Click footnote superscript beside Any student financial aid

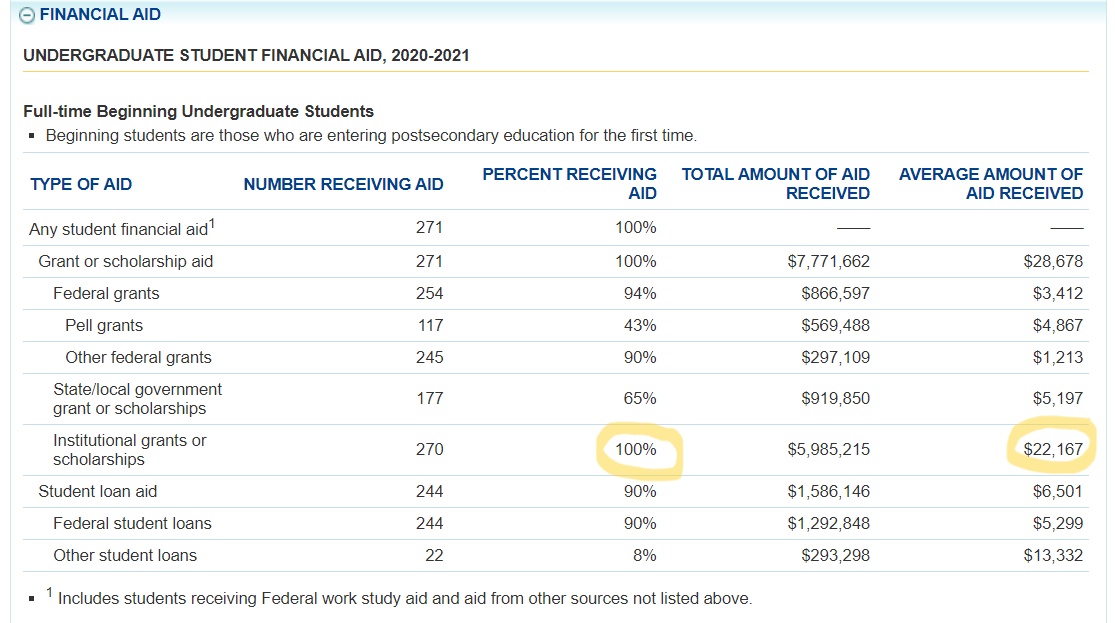[212, 224]
